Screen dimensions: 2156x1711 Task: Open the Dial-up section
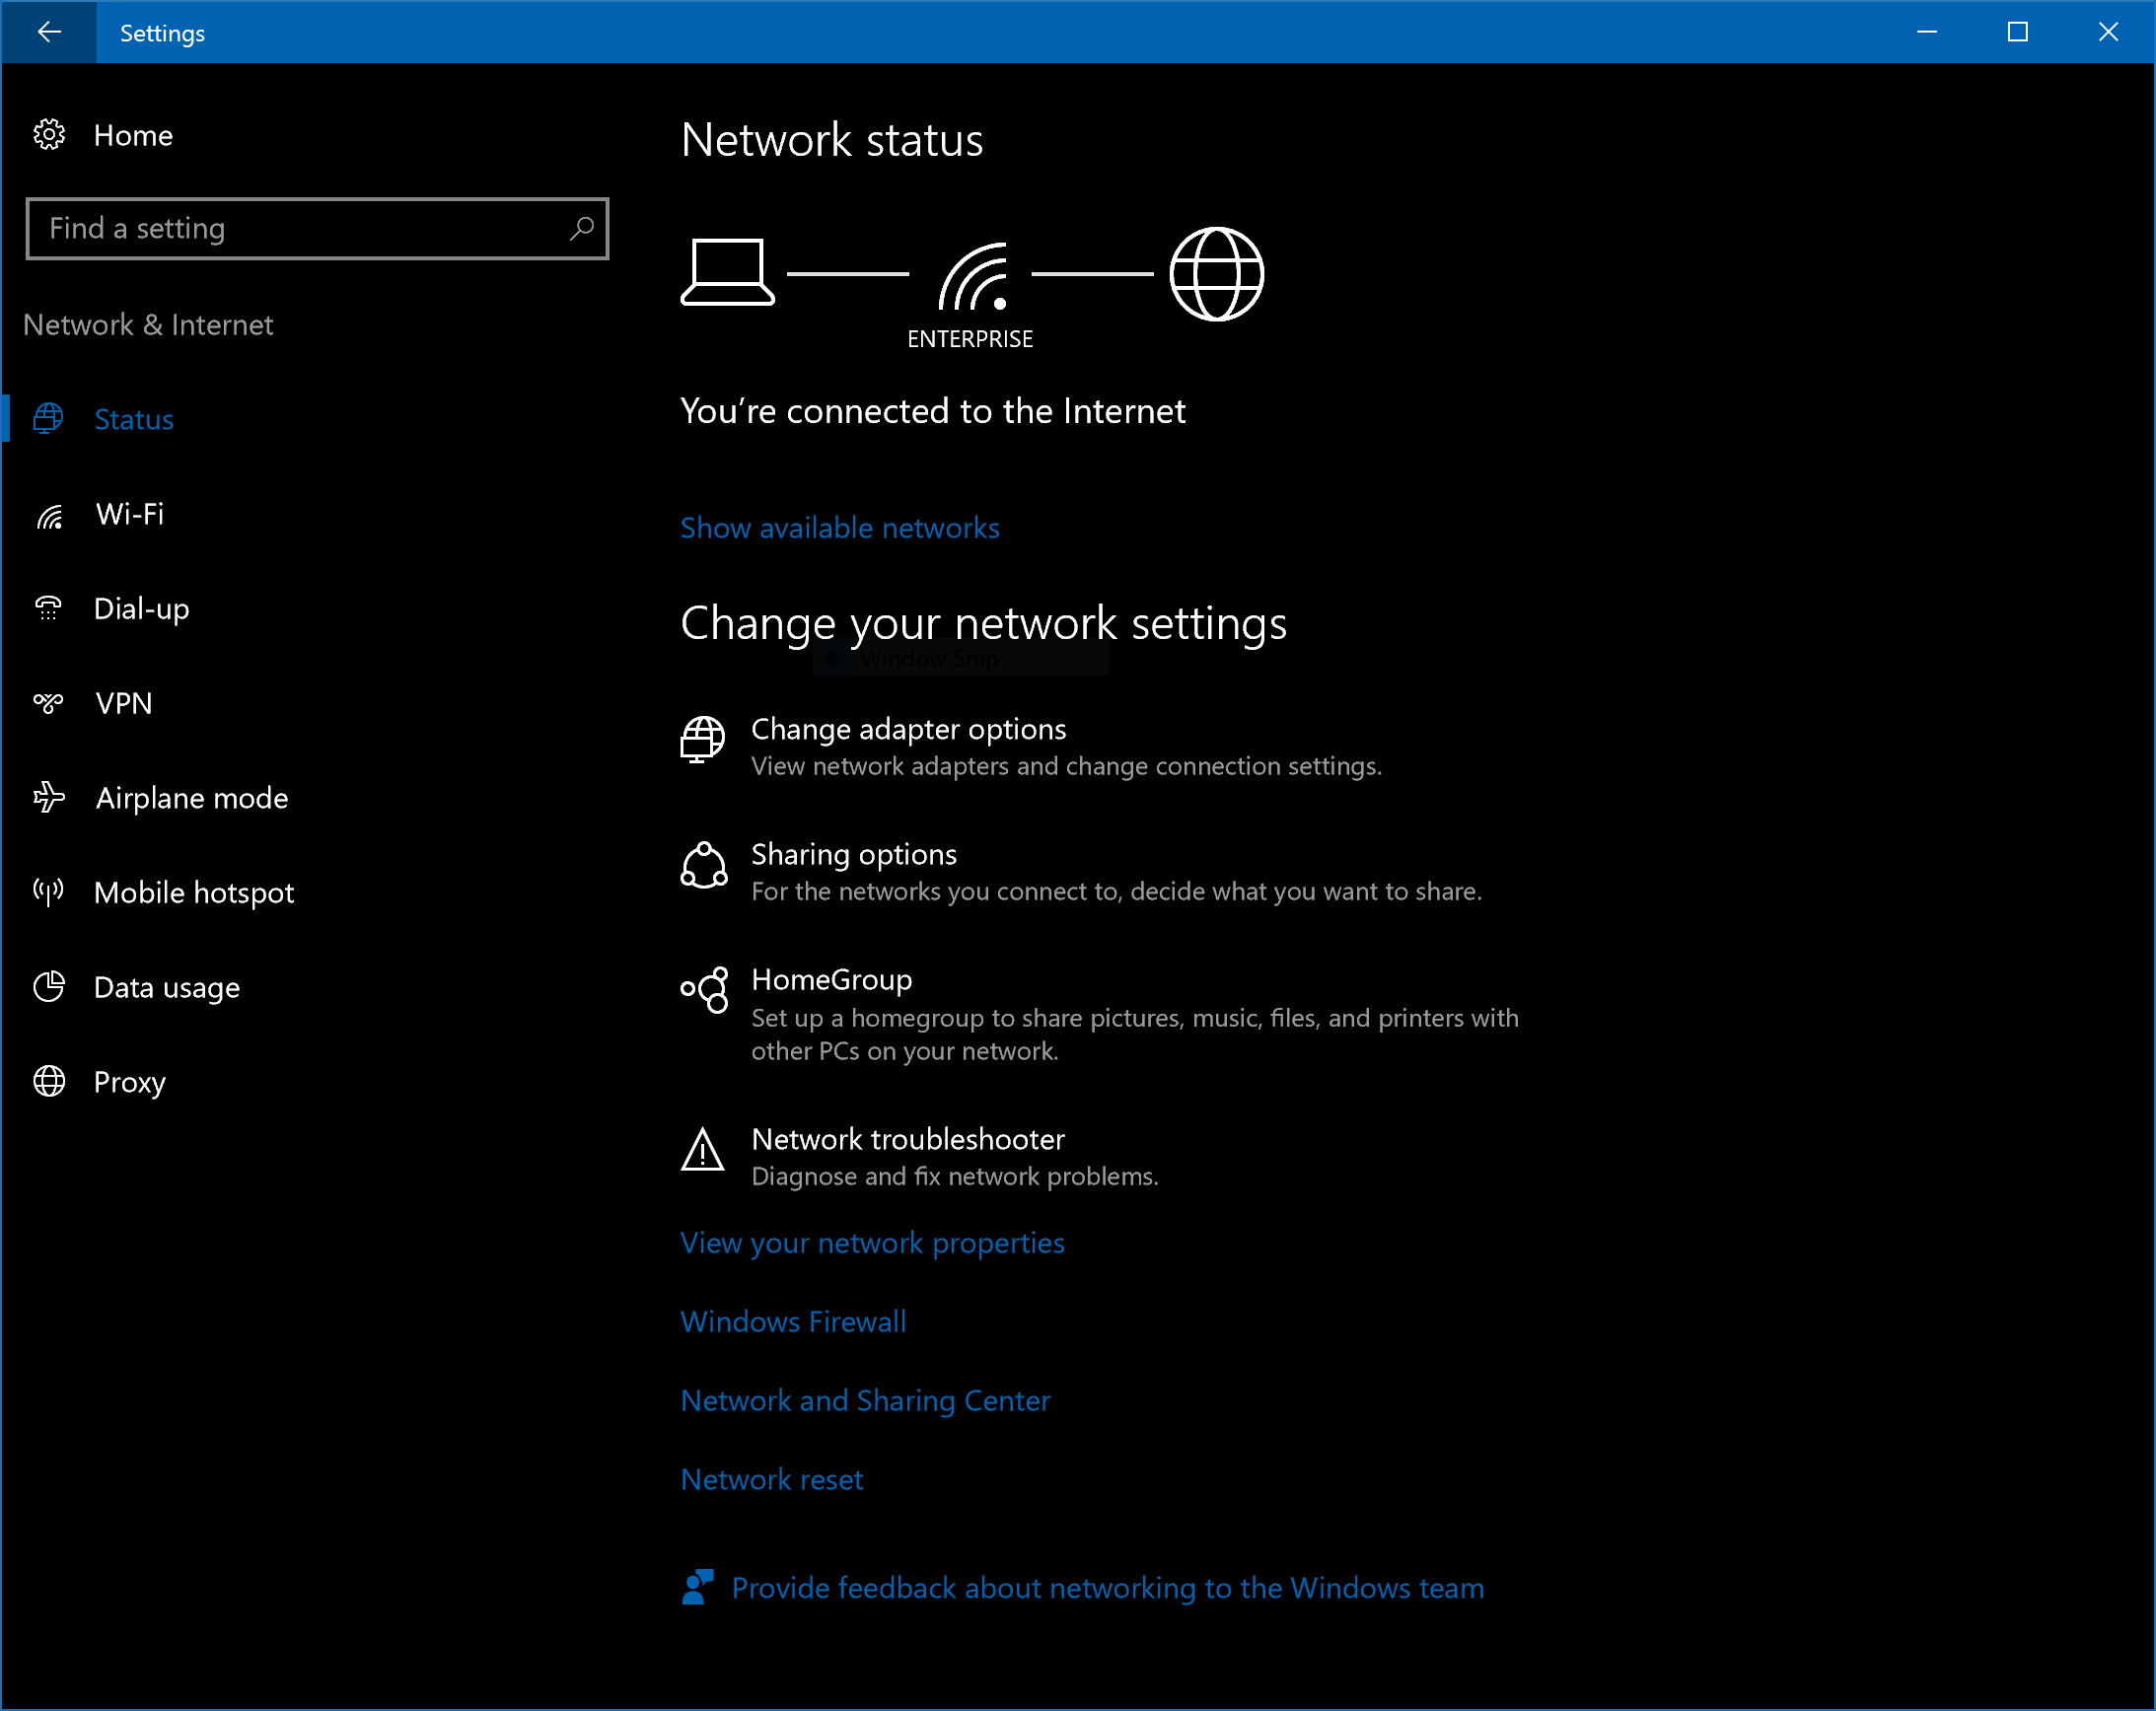tap(141, 609)
